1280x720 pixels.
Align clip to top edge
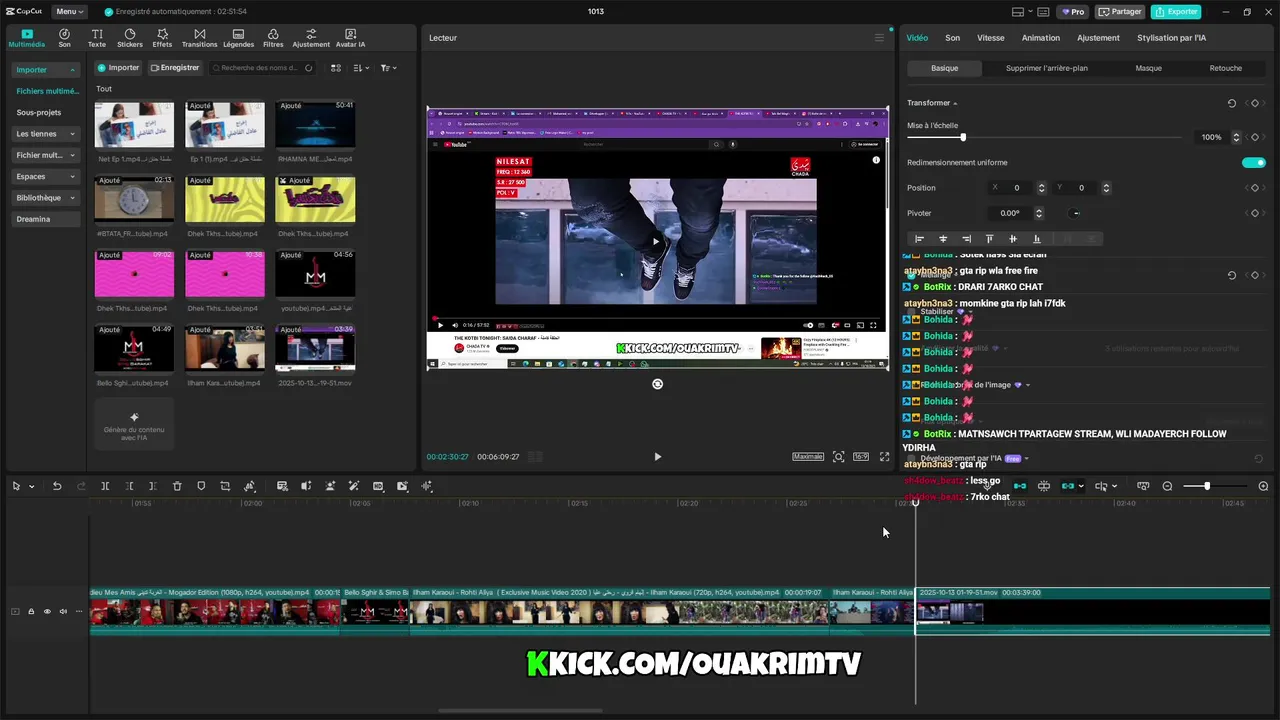tap(990, 239)
